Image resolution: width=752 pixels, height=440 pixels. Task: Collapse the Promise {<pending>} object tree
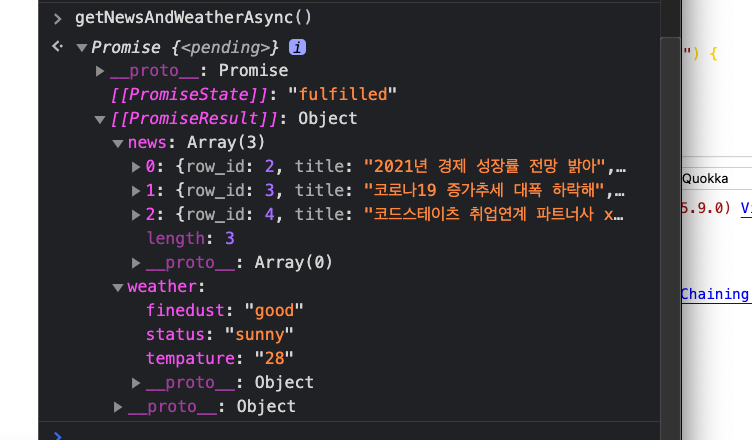(82, 48)
